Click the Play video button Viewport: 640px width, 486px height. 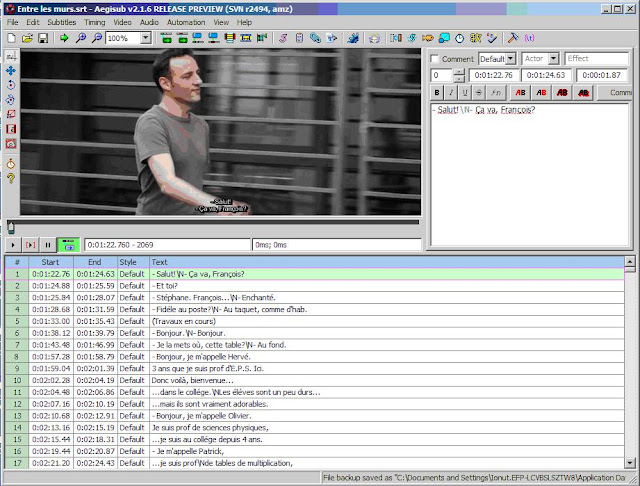(13, 245)
